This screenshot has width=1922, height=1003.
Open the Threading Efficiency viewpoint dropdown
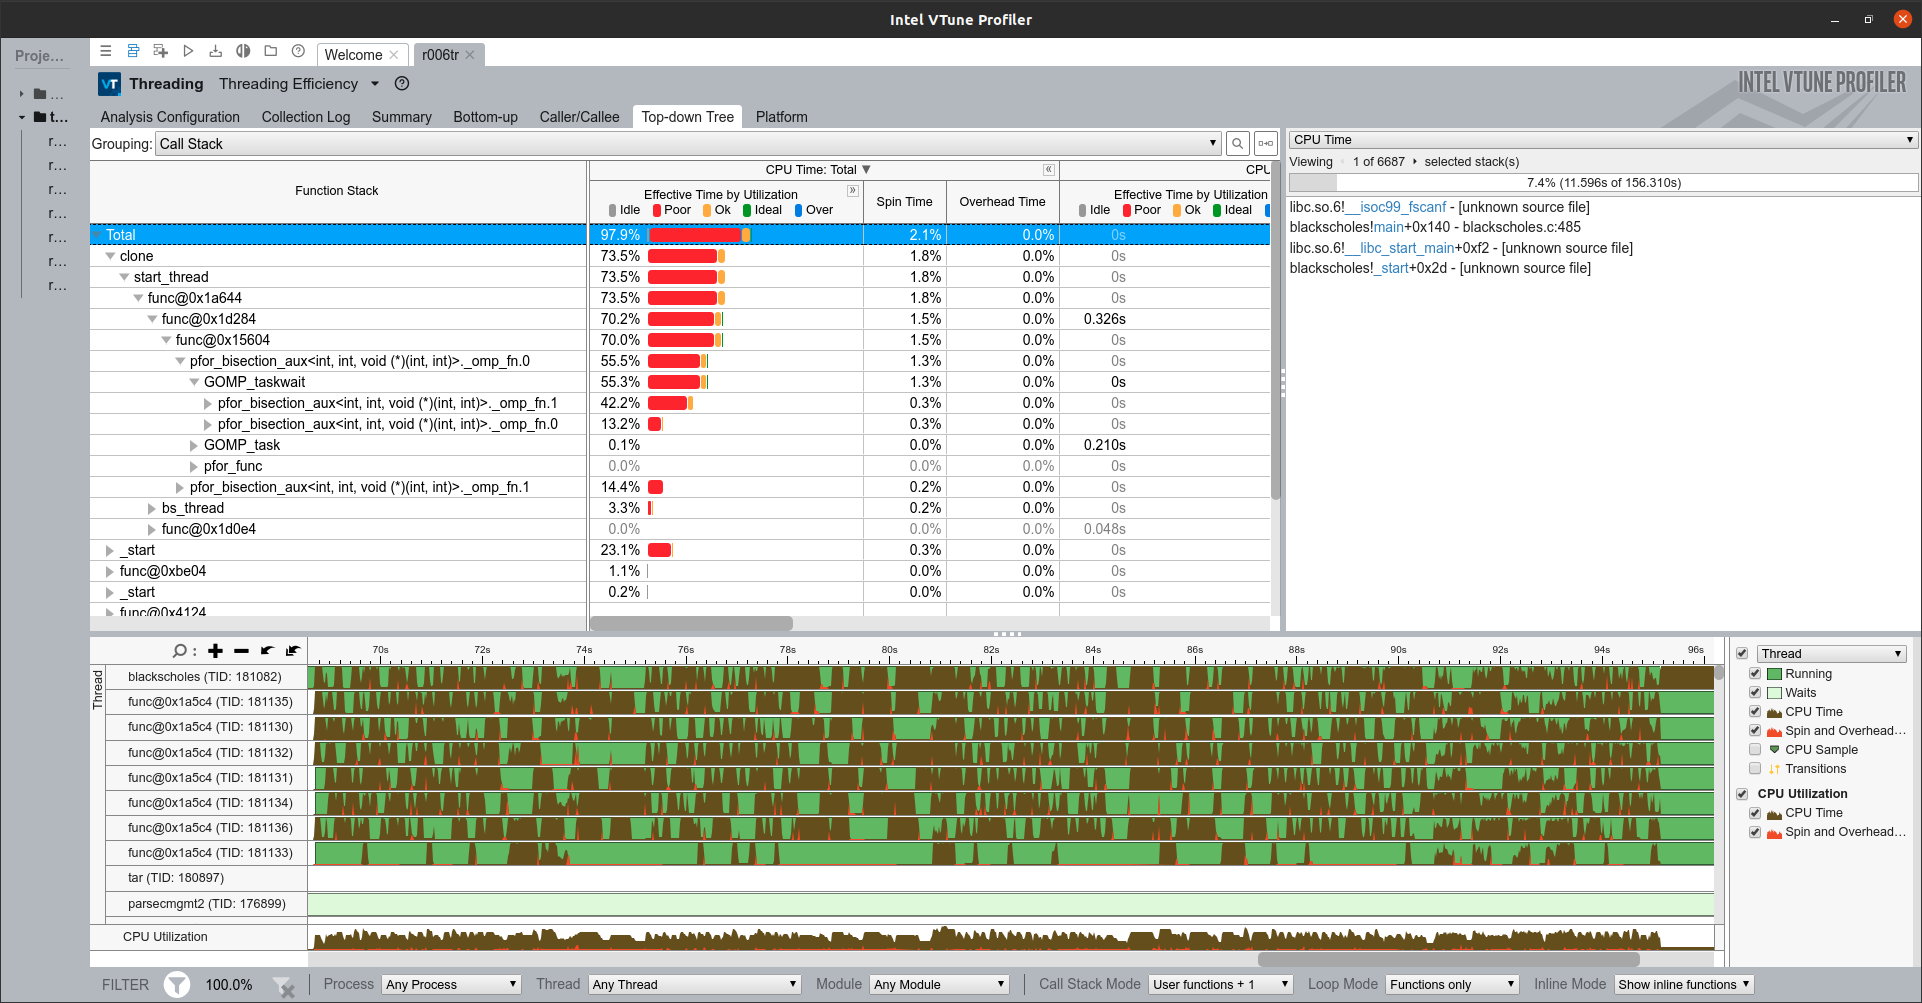pyautogui.click(x=375, y=84)
